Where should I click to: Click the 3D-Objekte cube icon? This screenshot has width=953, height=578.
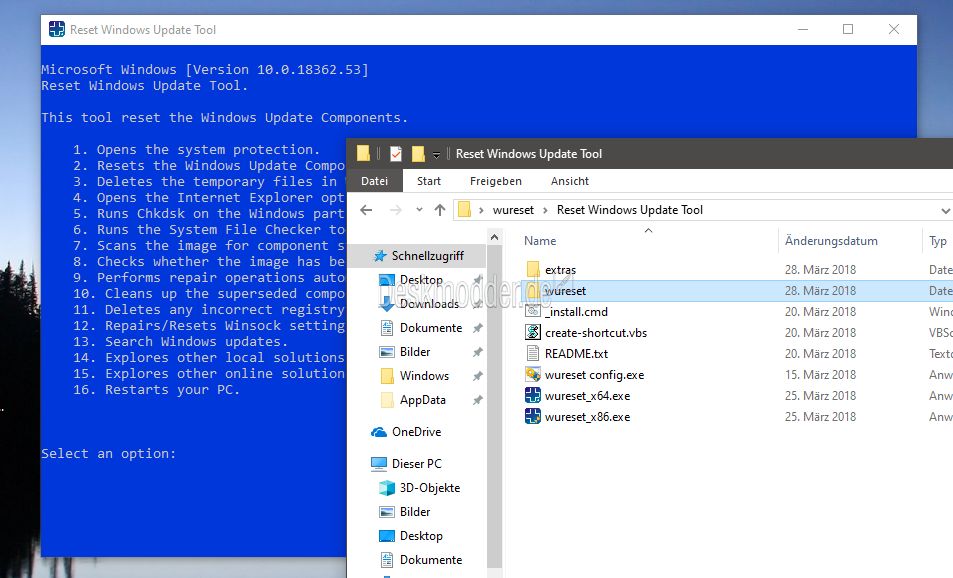tap(387, 487)
